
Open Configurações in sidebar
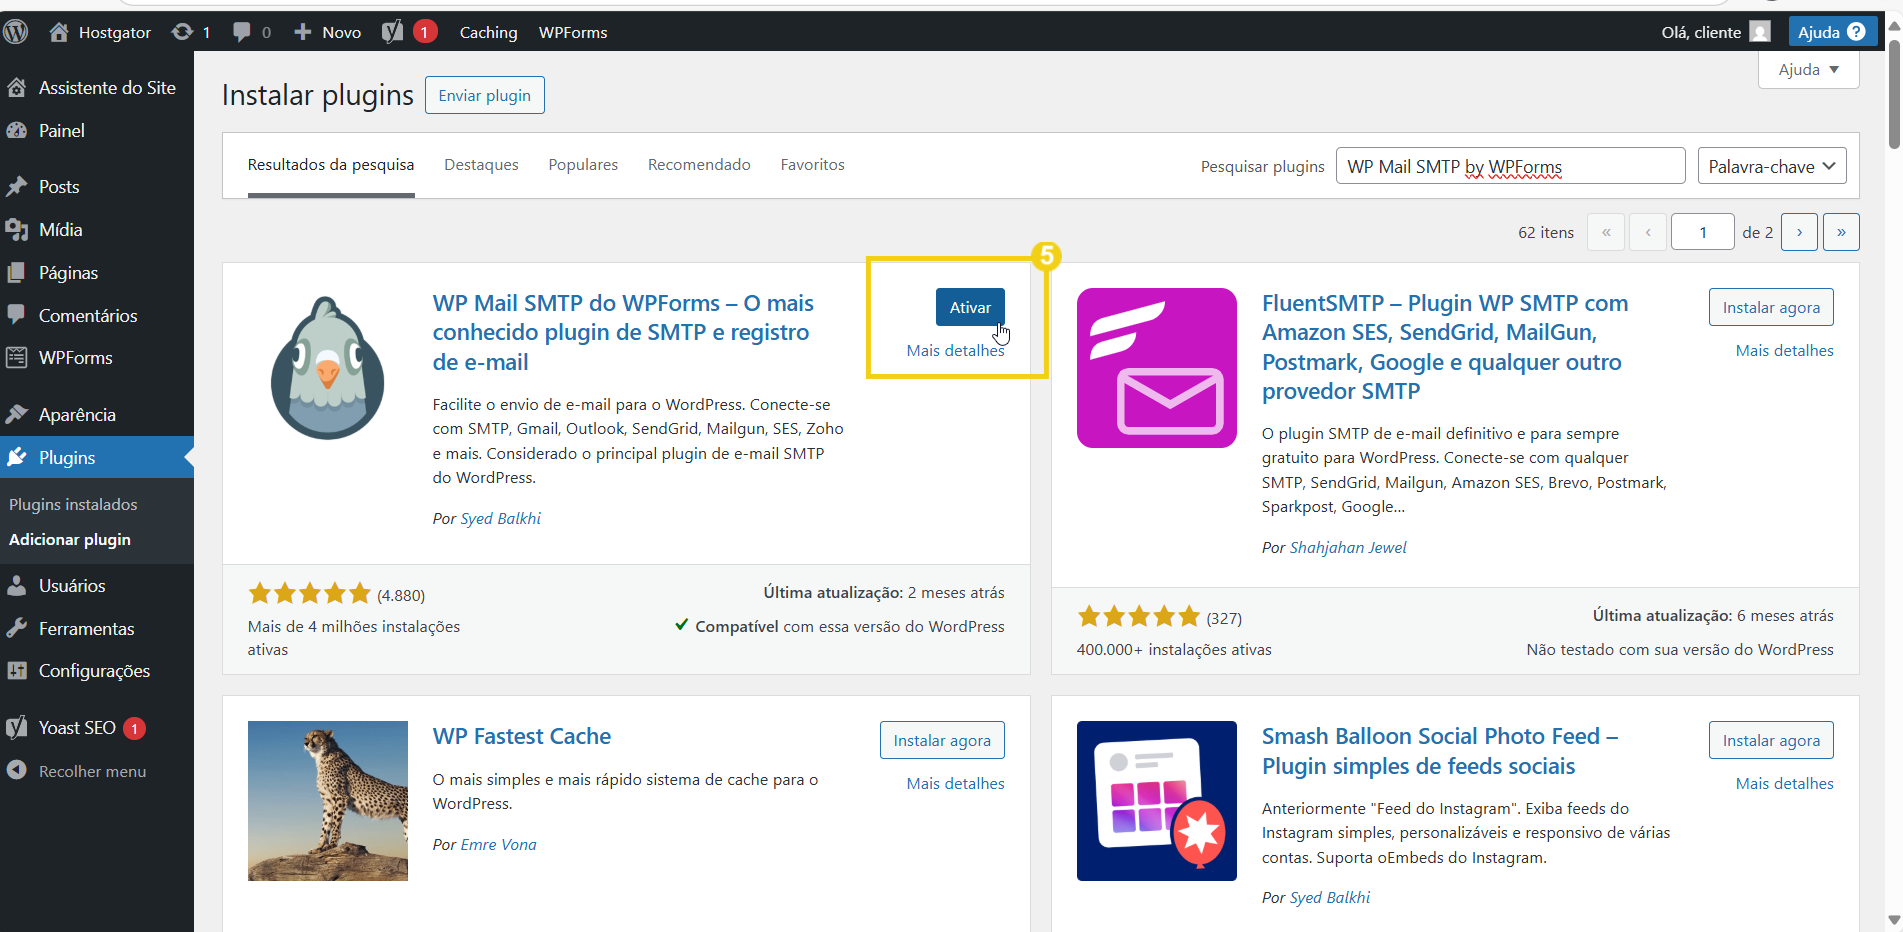[97, 671]
